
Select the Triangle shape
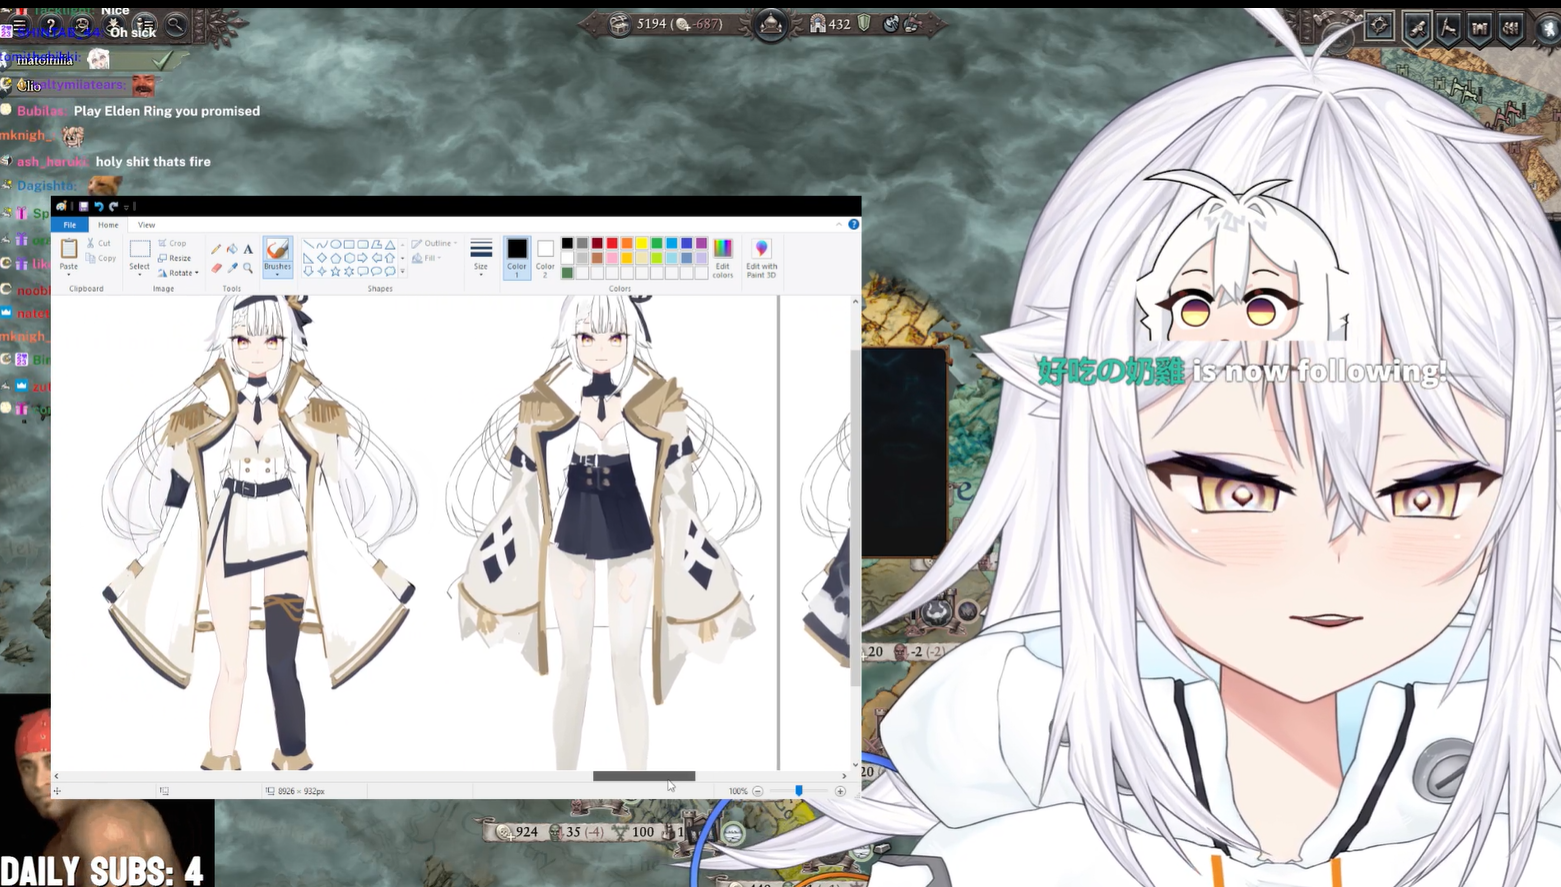tap(390, 244)
